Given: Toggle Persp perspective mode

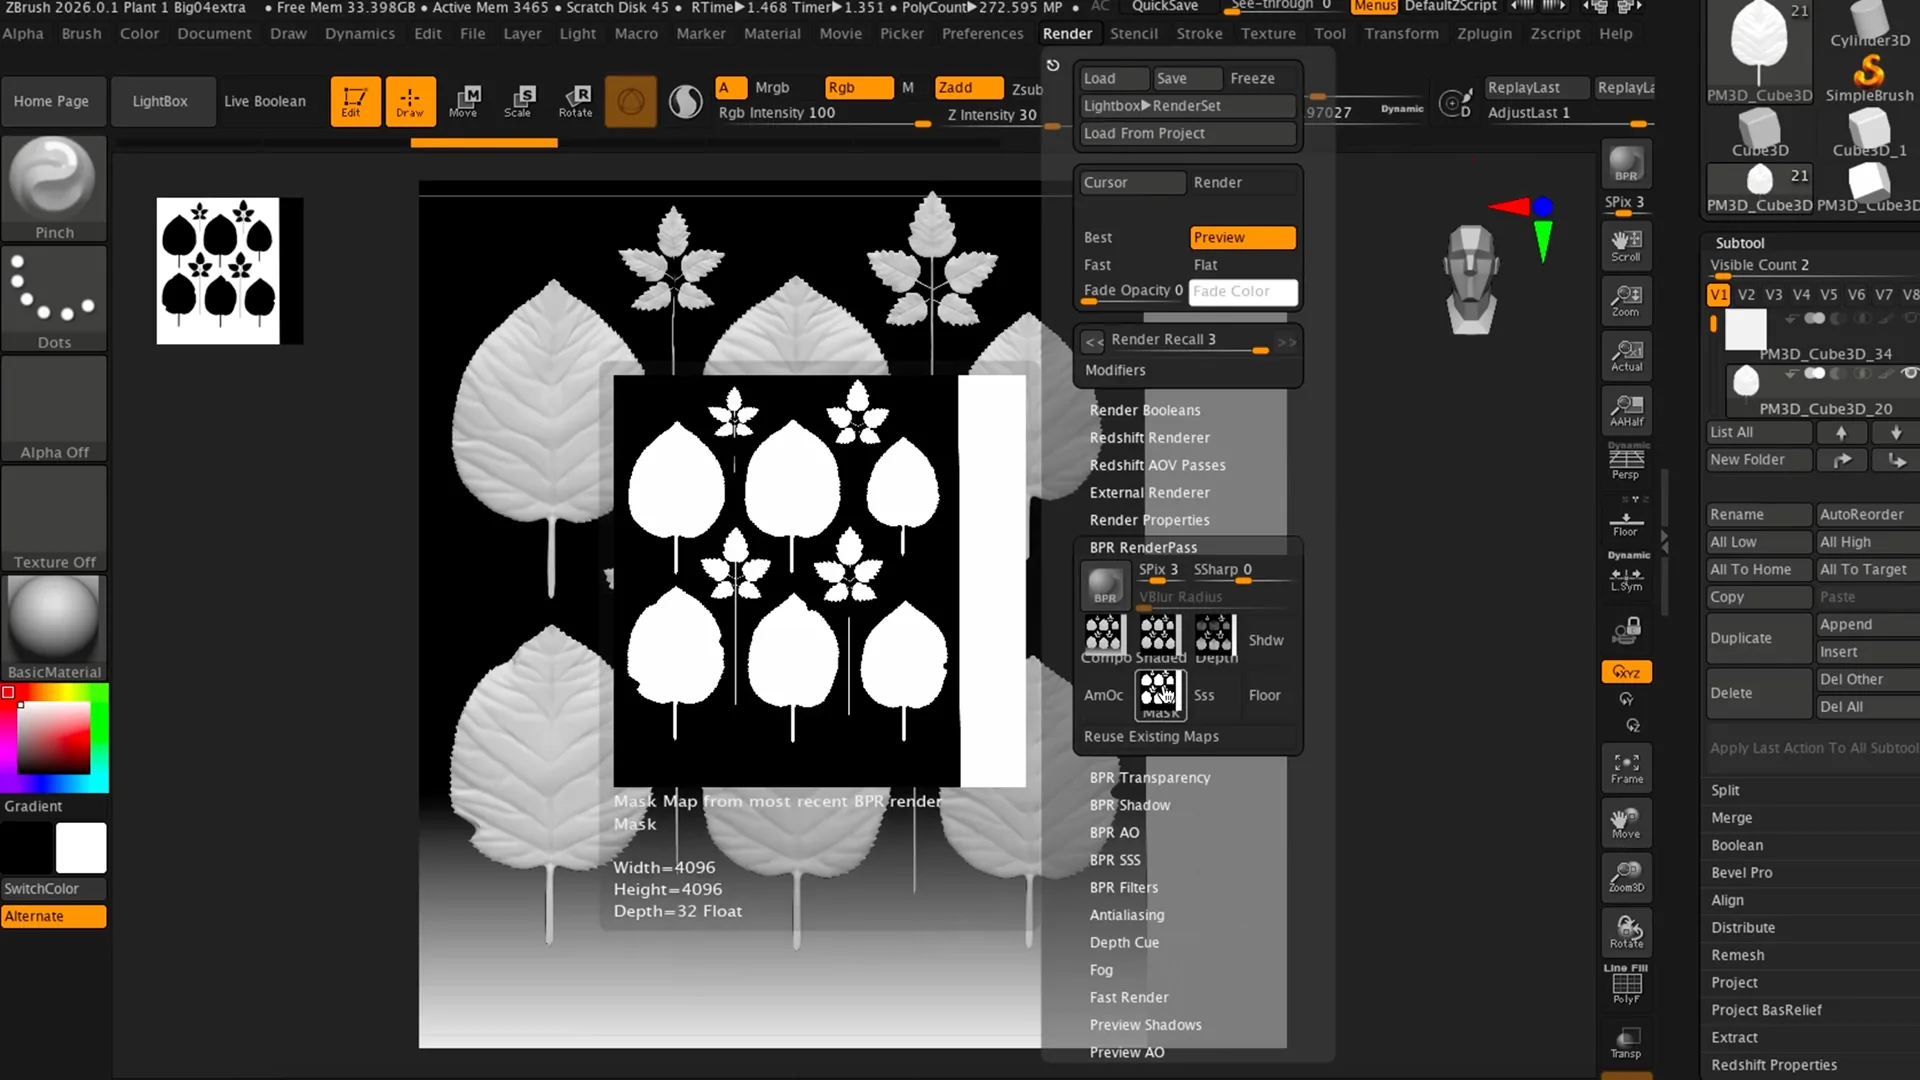Looking at the screenshot, I should click(1626, 462).
